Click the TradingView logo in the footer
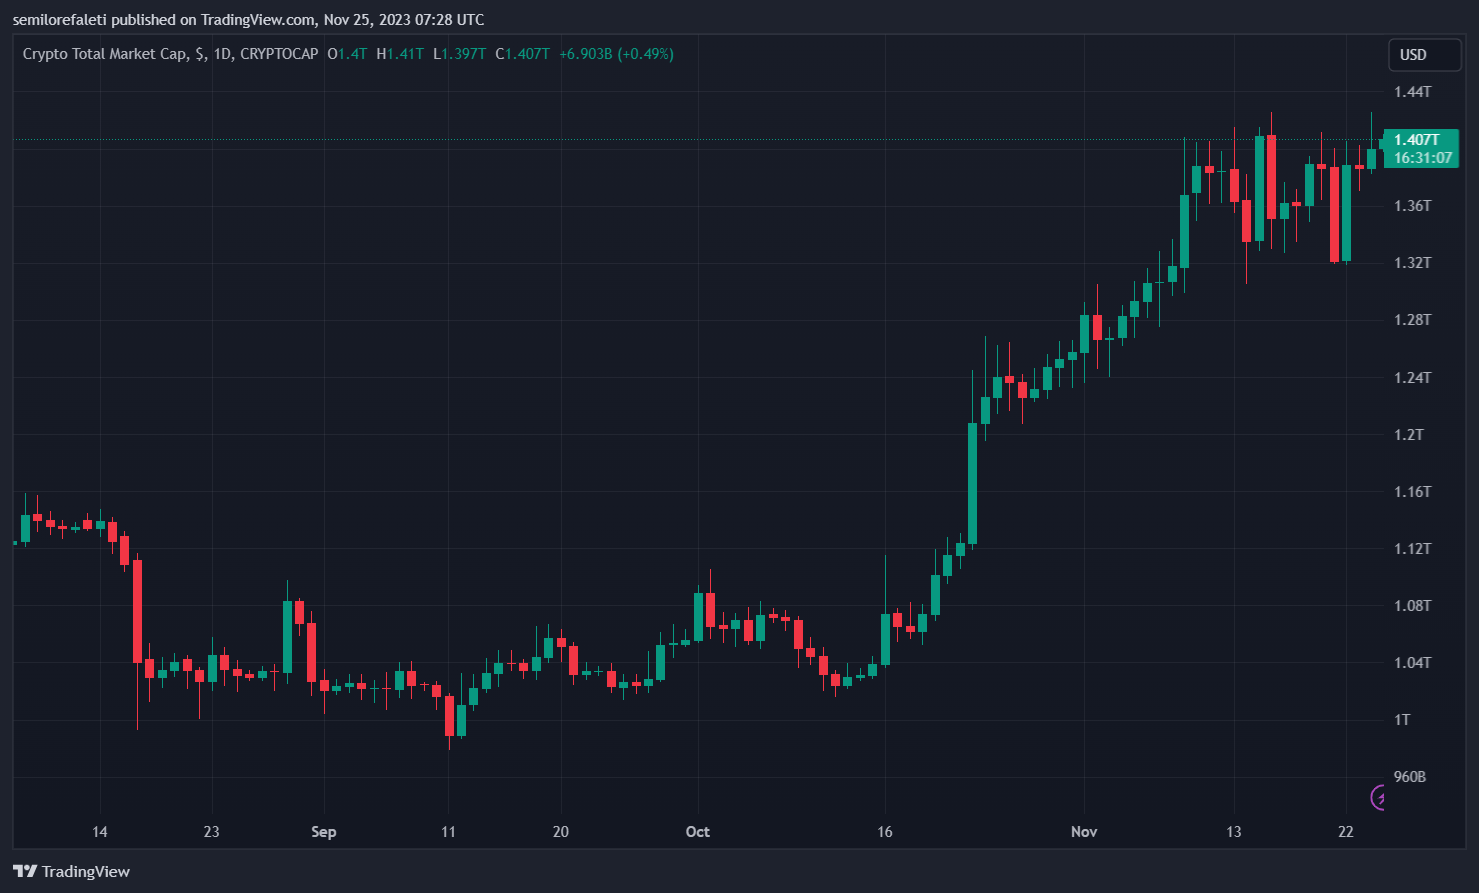Screen dimensions: 1479x893 pos(72,871)
